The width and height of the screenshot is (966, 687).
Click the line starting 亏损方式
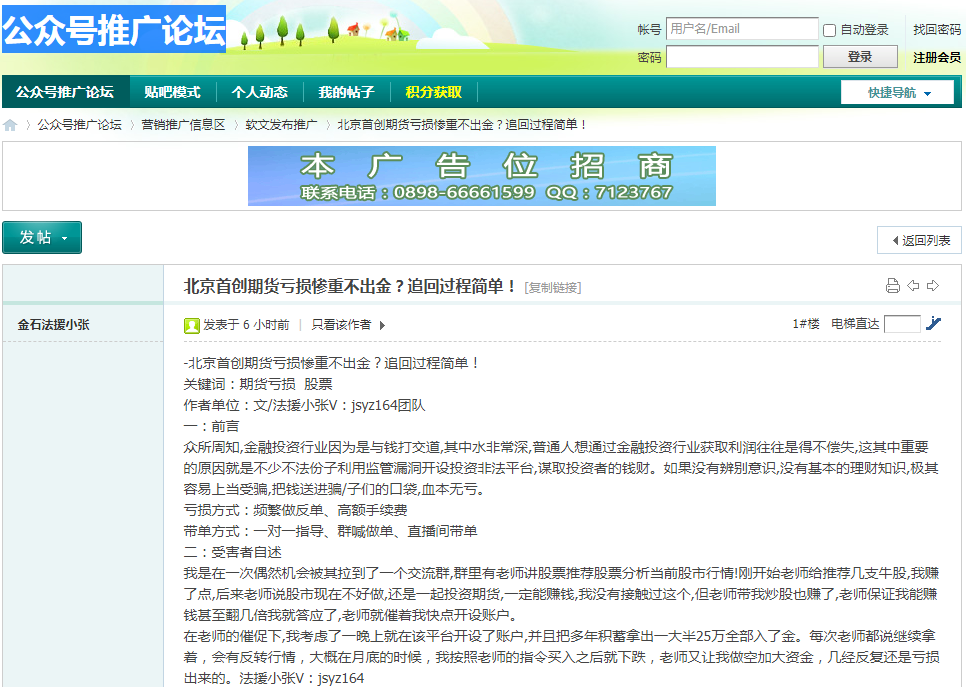coord(296,510)
